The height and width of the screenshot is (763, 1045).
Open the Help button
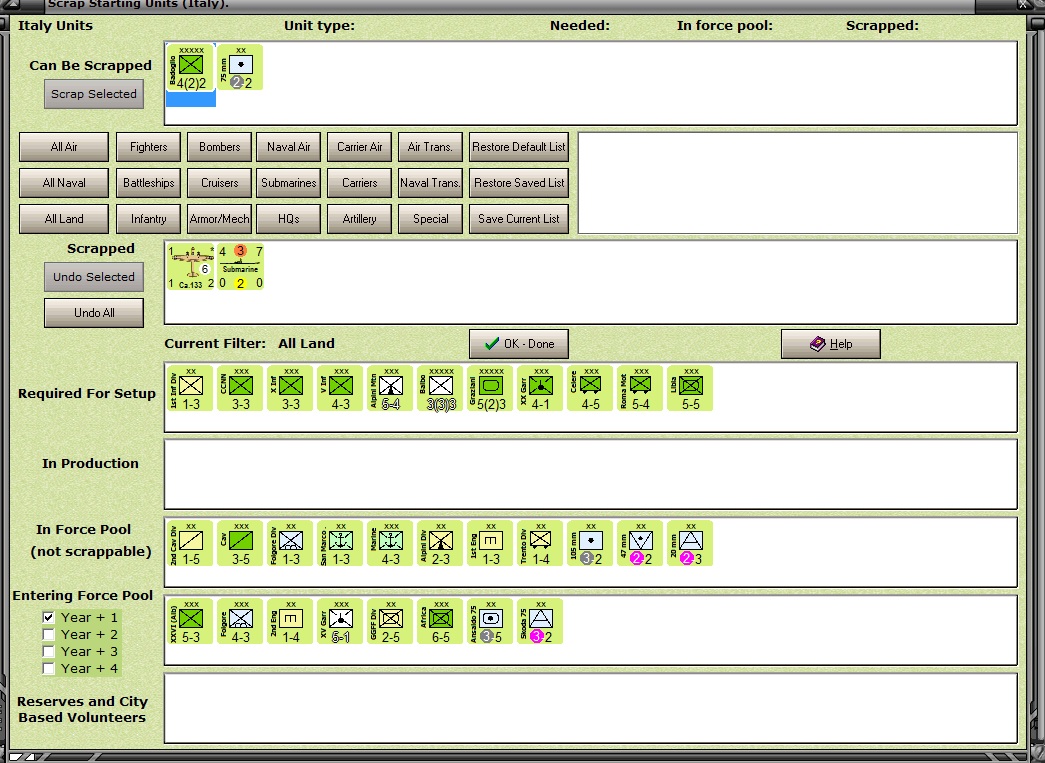tap(830, 344)
